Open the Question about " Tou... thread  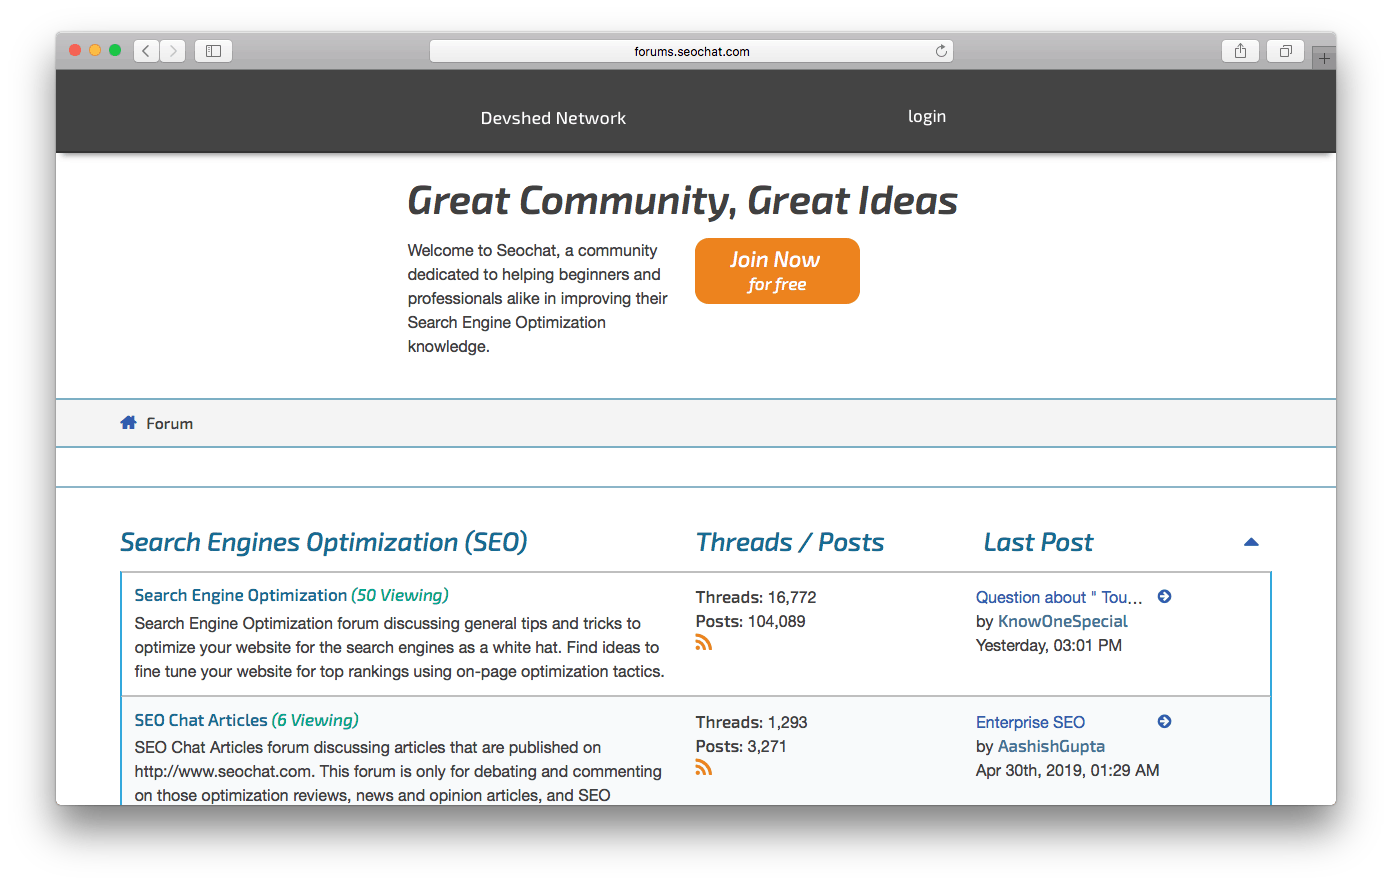[1059, 597]
